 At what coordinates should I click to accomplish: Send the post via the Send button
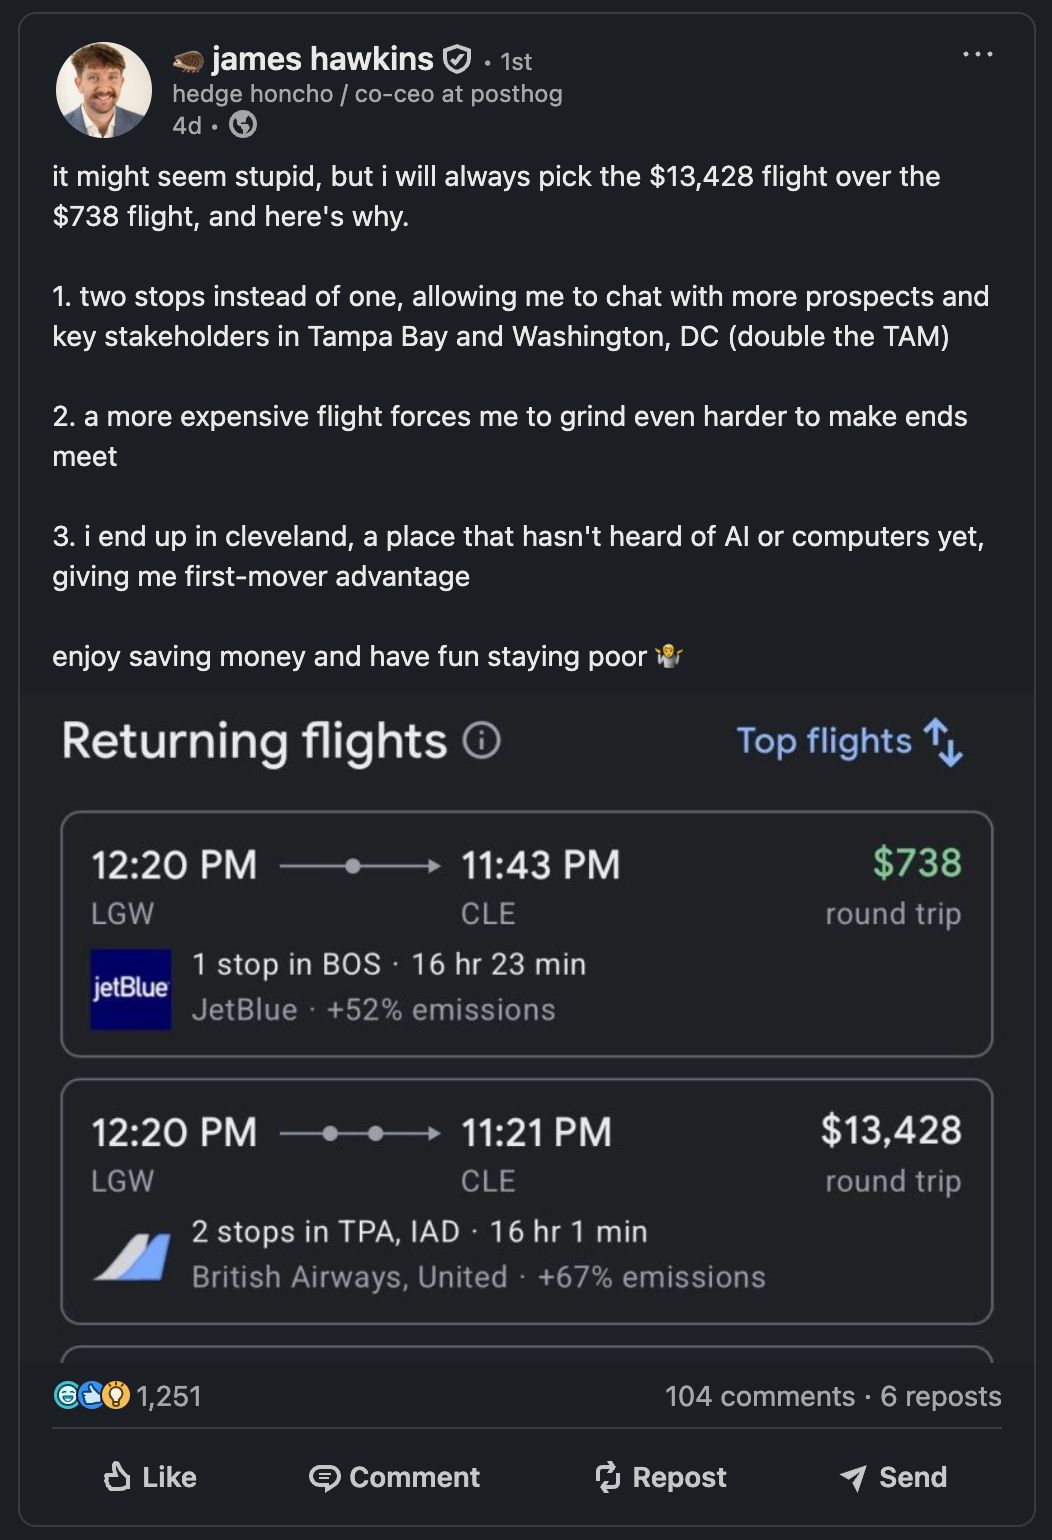pyautogui.click(x=893, y=1477)
